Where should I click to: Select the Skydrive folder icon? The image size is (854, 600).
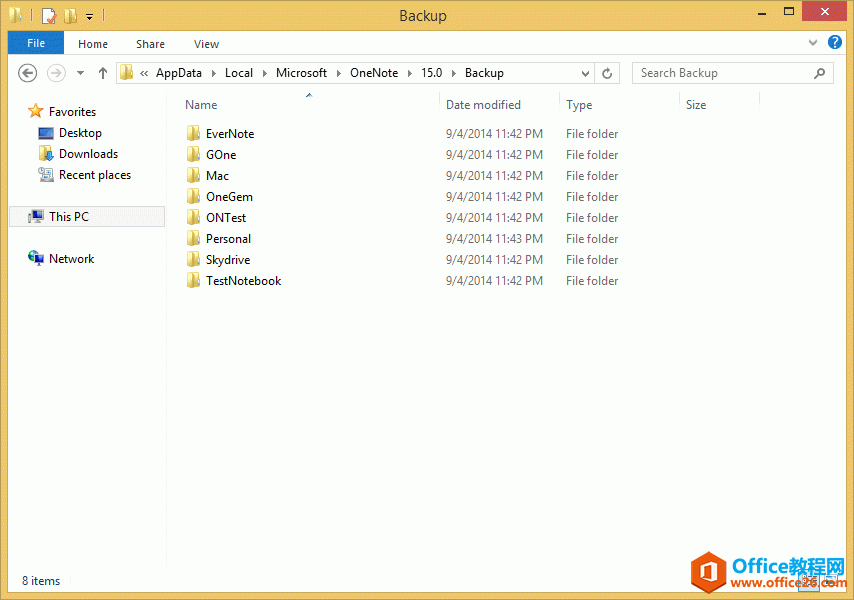(x=193, y=260)
